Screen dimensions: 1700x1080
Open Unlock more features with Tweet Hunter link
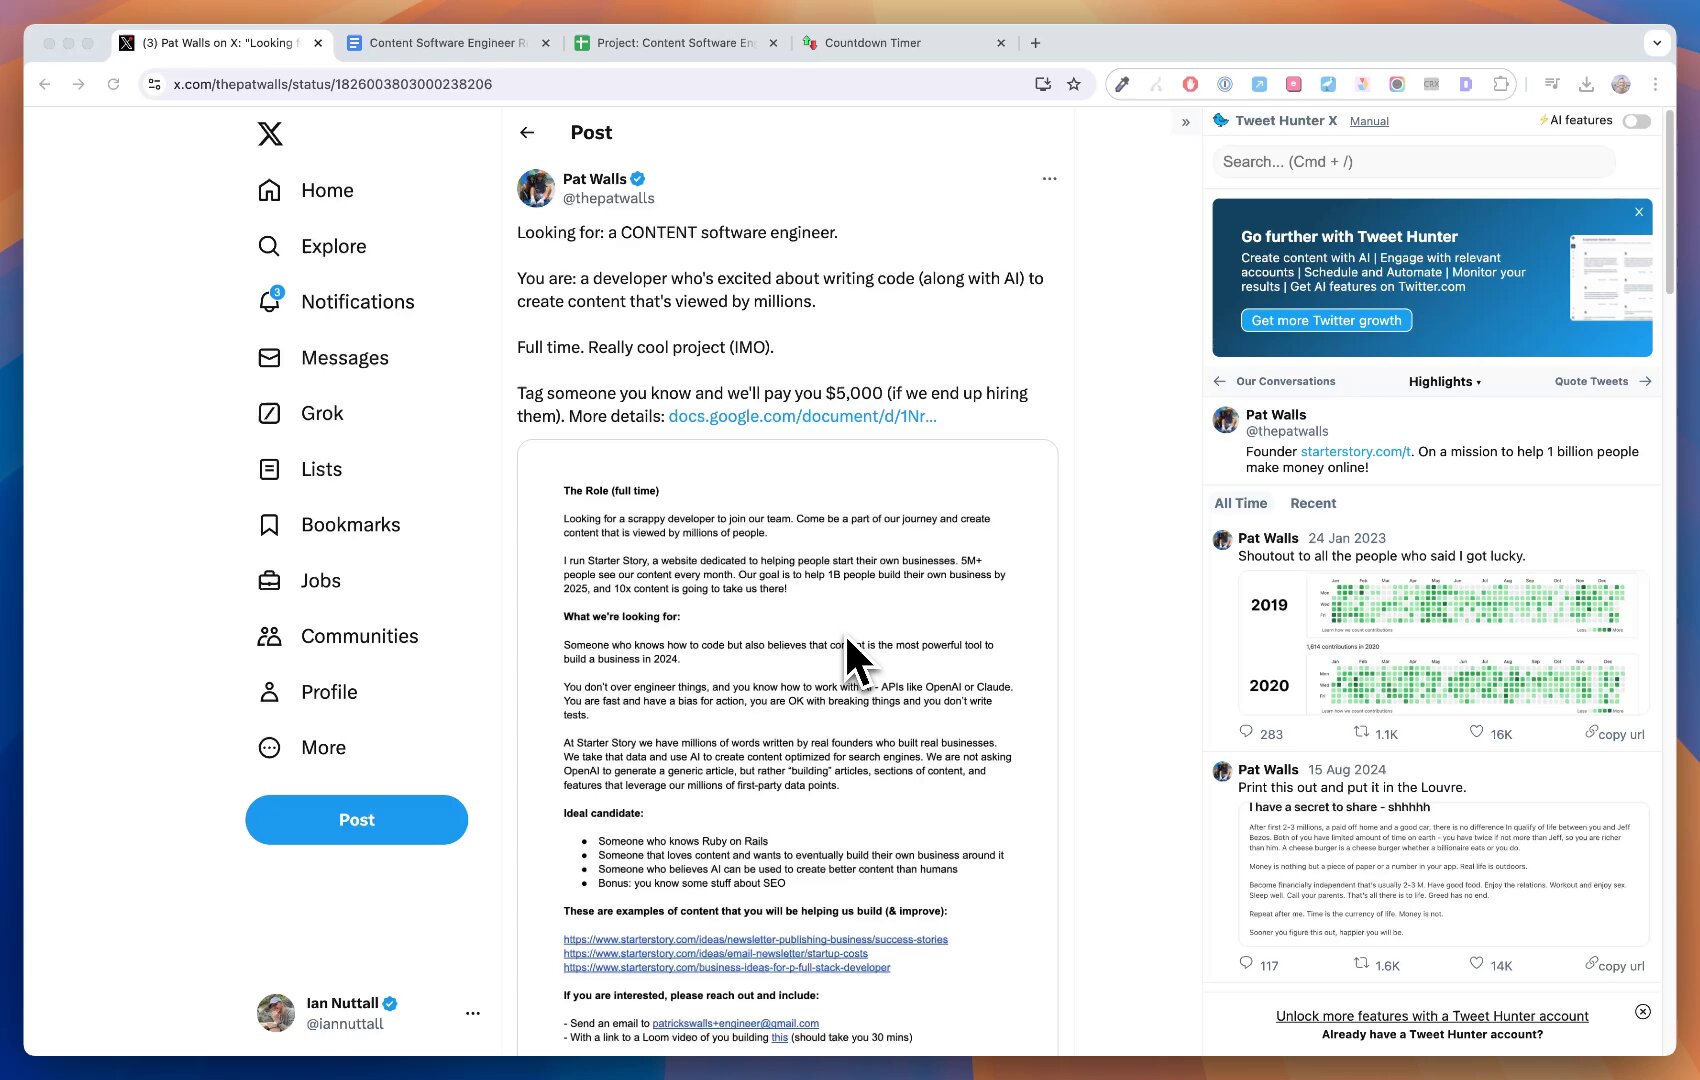(1432, 1016)
